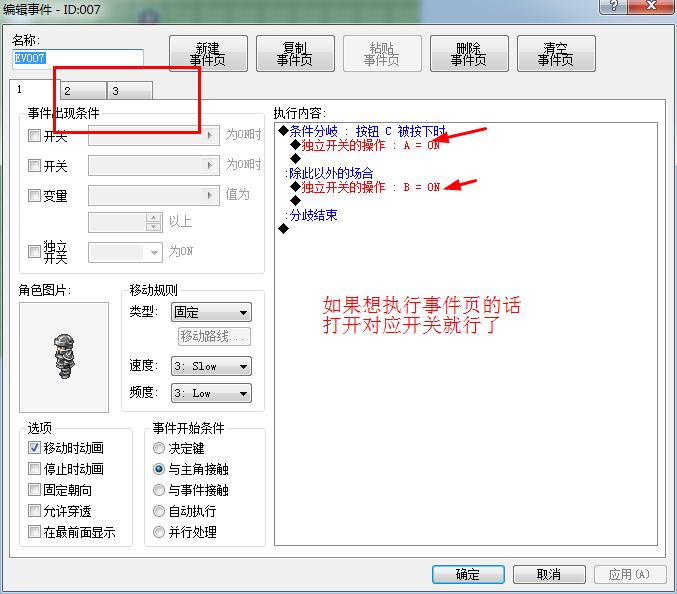Click the 清空事件页 button

[556, 54]
